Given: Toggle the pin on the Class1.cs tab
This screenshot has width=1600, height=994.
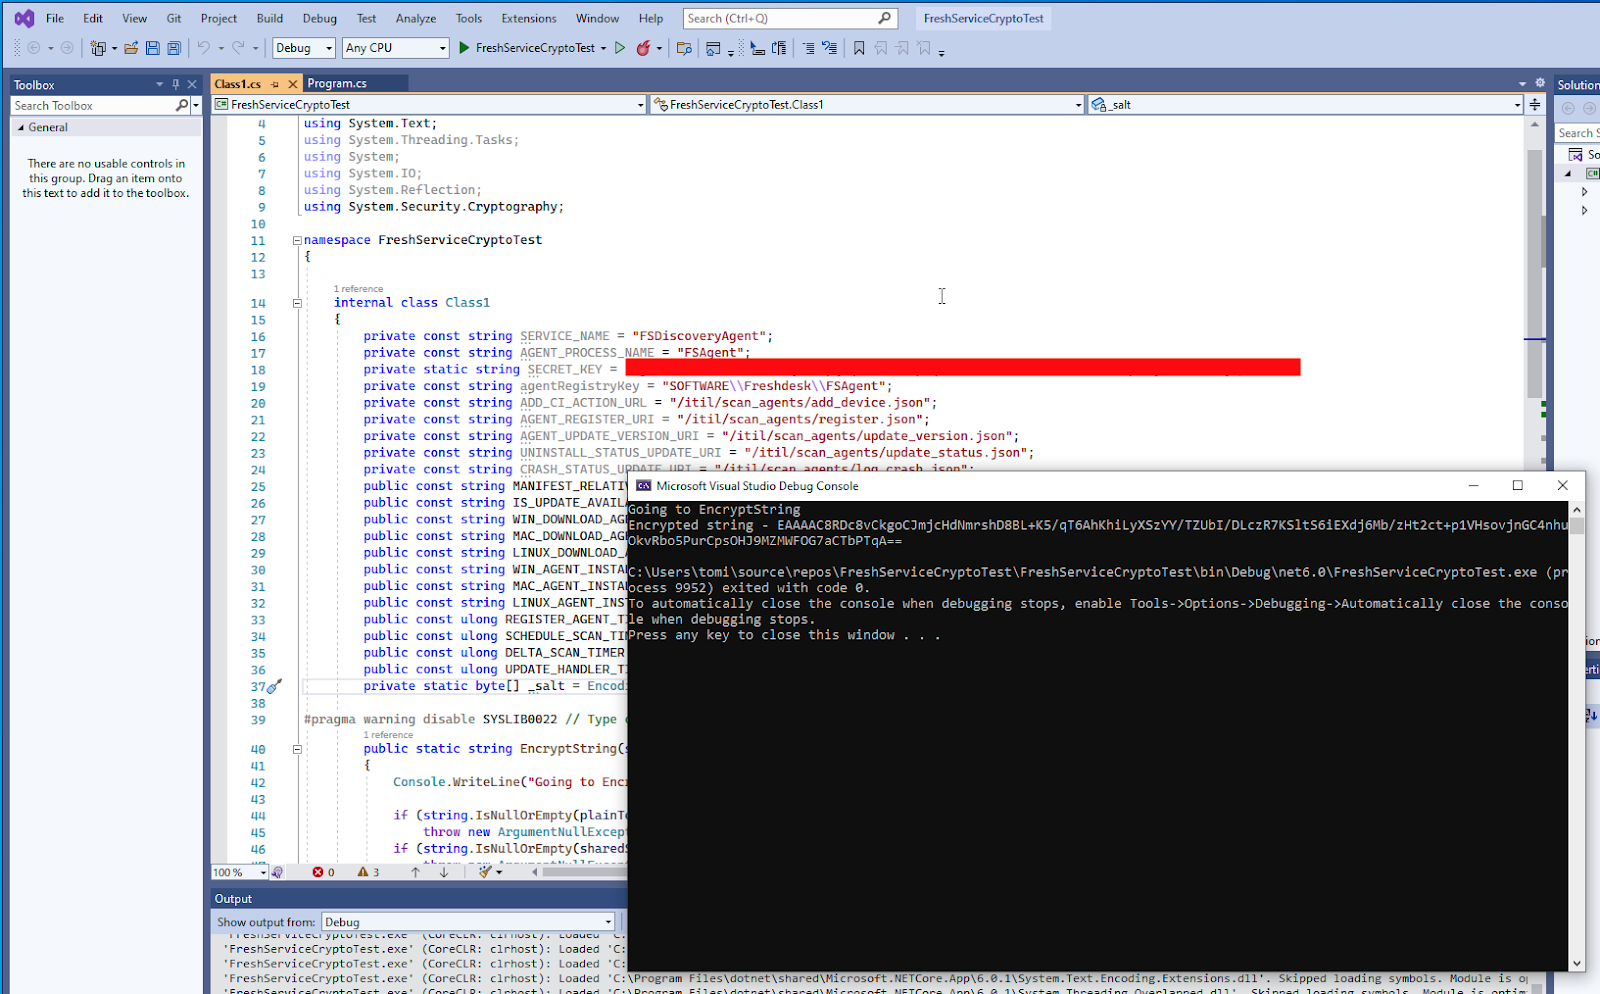Looking at the screenshot, I should click(275, 84).
